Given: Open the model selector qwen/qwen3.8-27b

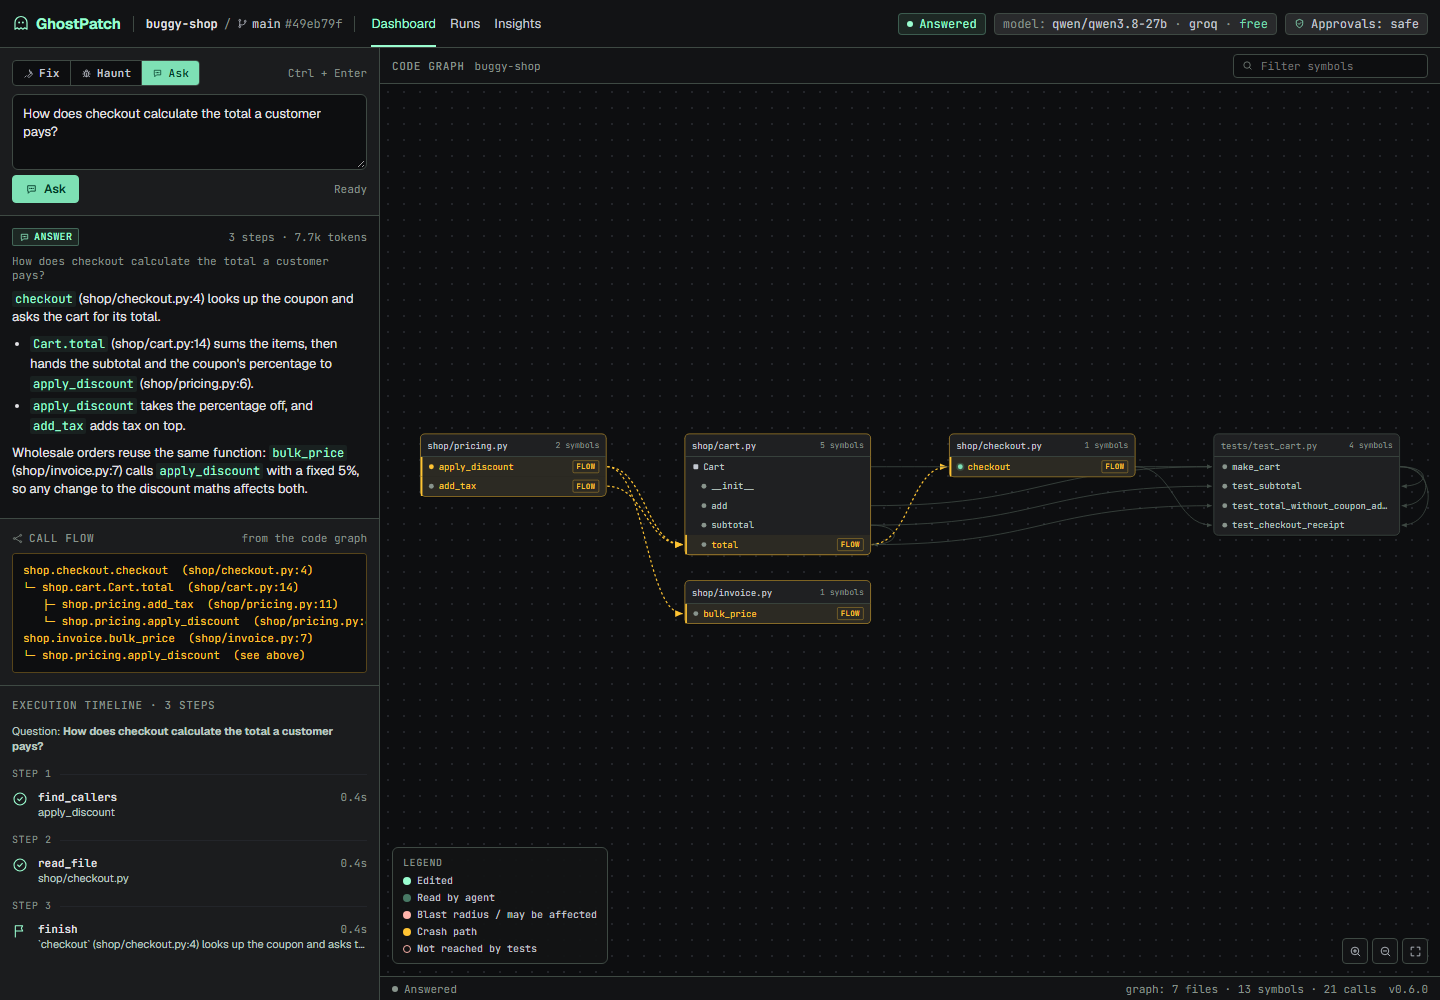Looking at the screenshot, I should (x=1134, y=24).
